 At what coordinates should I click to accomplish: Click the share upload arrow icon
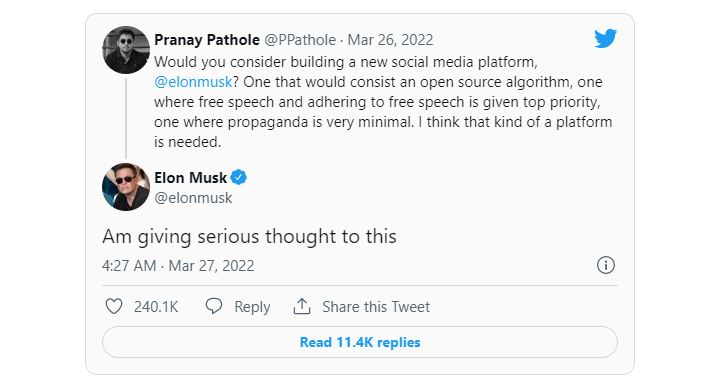(x=302, y=306)
